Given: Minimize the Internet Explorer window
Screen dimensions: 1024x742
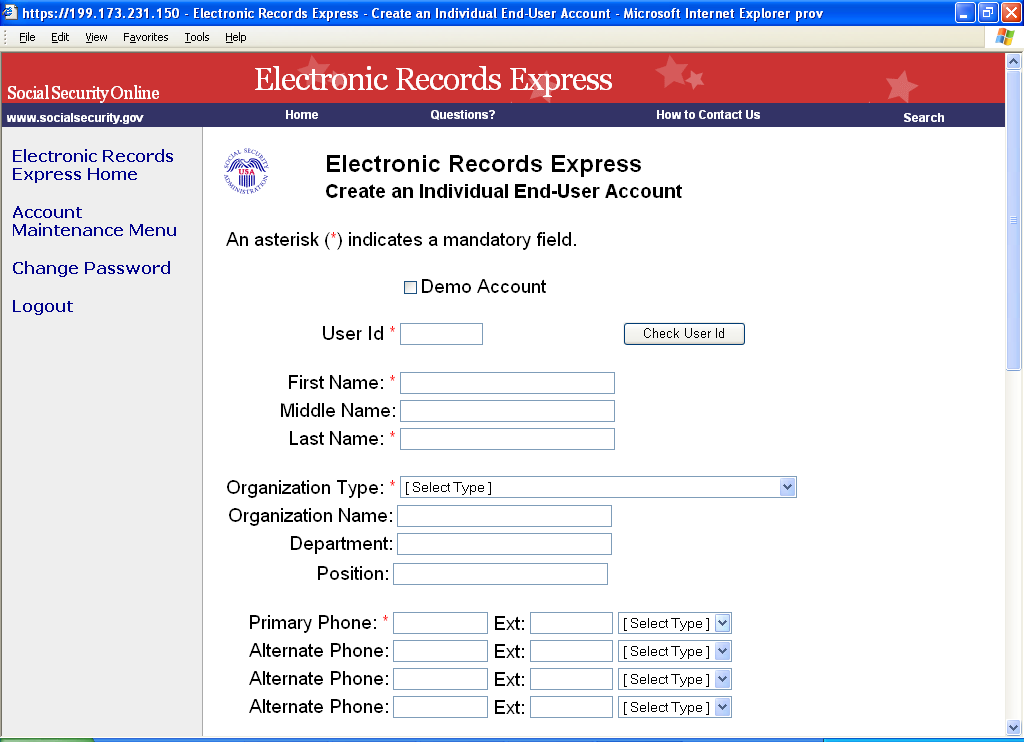Looking at the screenshot, I should [965, 12].
